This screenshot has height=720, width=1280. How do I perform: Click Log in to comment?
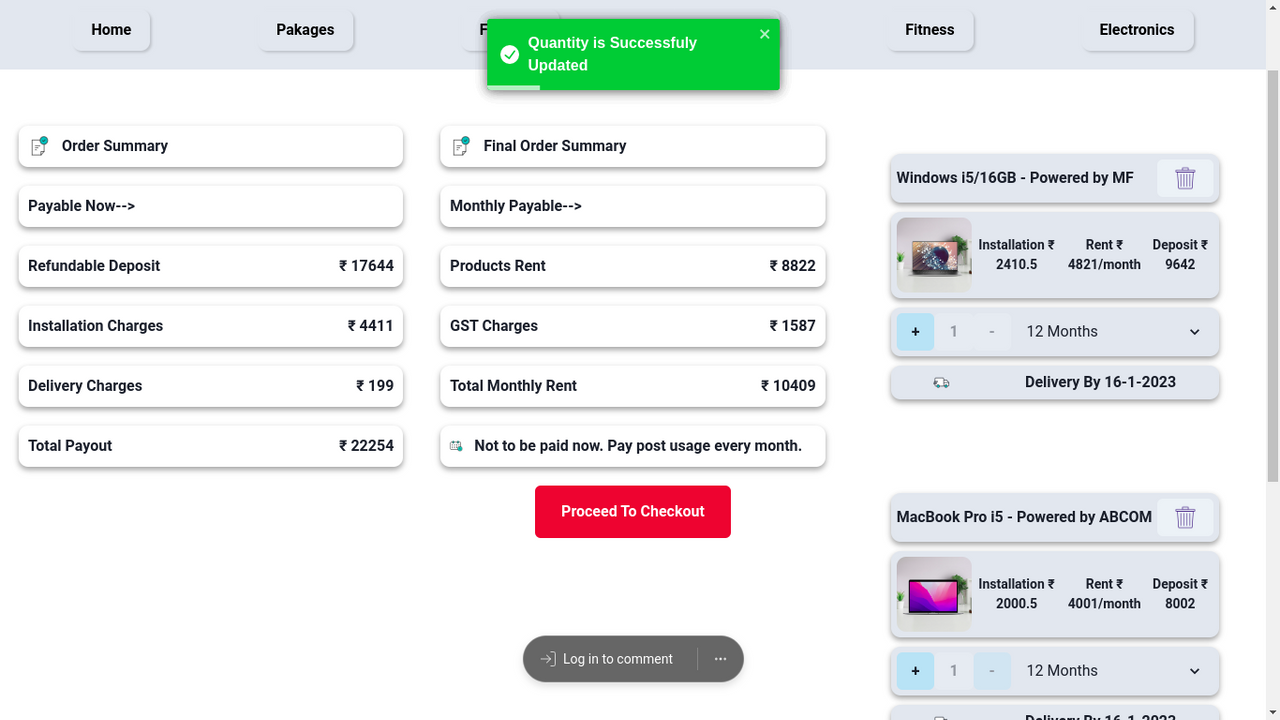[x=617, y=658]
